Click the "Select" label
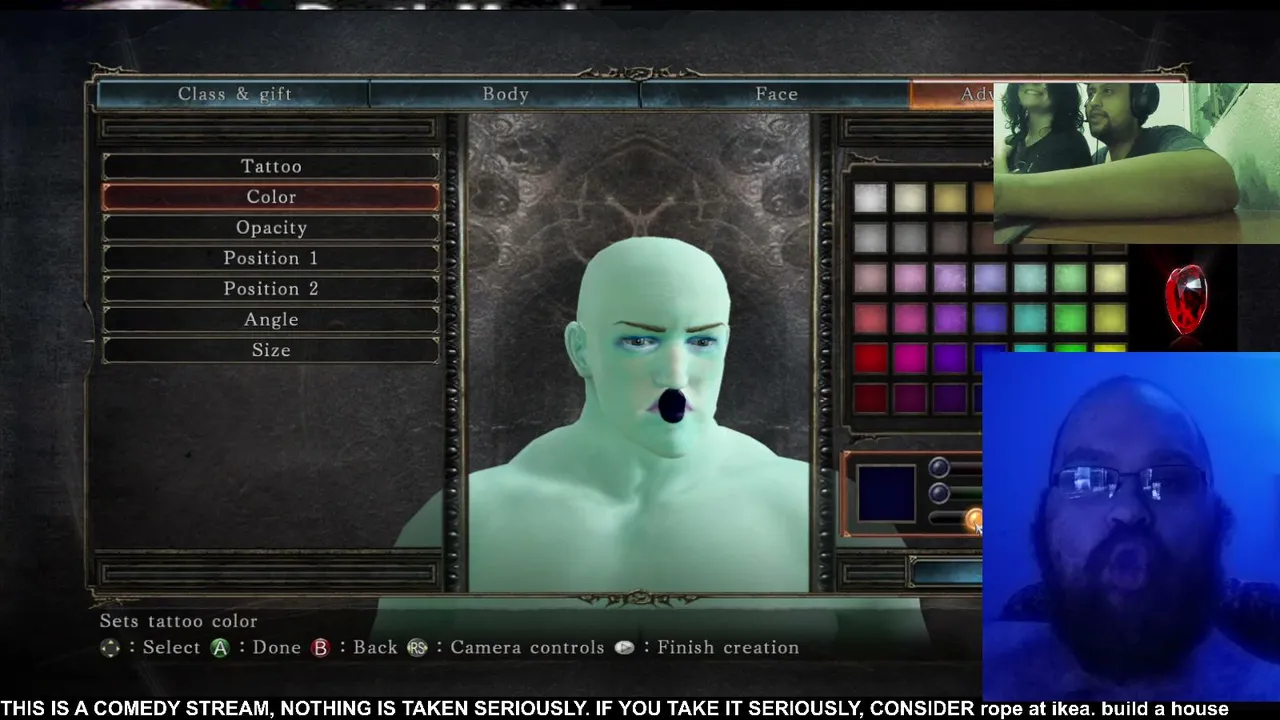The width and height of the screenshot is (1280, 720). point(171,648)
